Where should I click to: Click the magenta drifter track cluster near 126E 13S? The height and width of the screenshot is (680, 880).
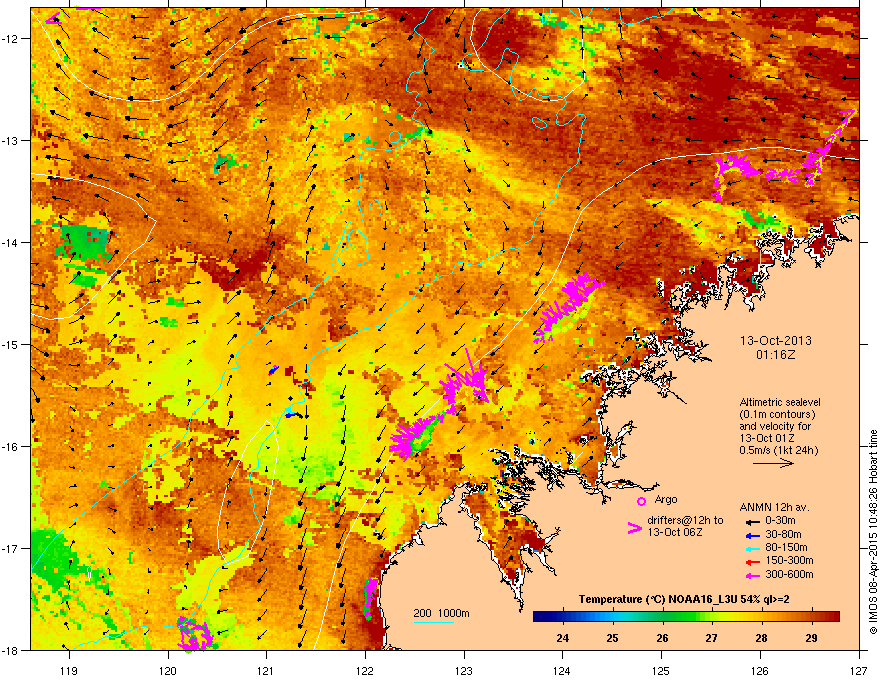click(786, 157)
